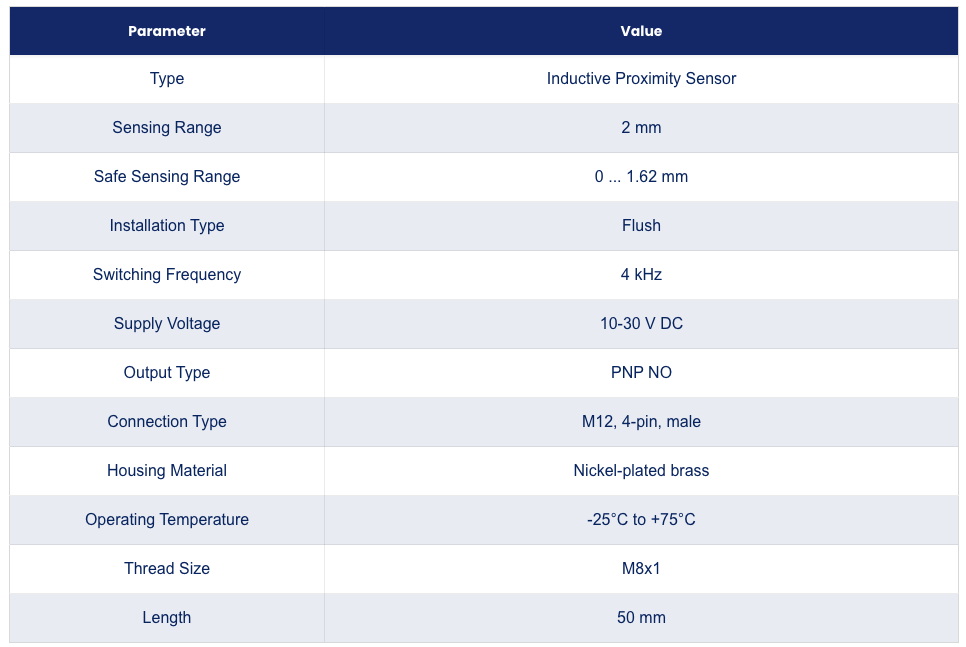Click the 2 mm sensing range value
Viewport: 966px width, 647px height.
tap(641, 128)
